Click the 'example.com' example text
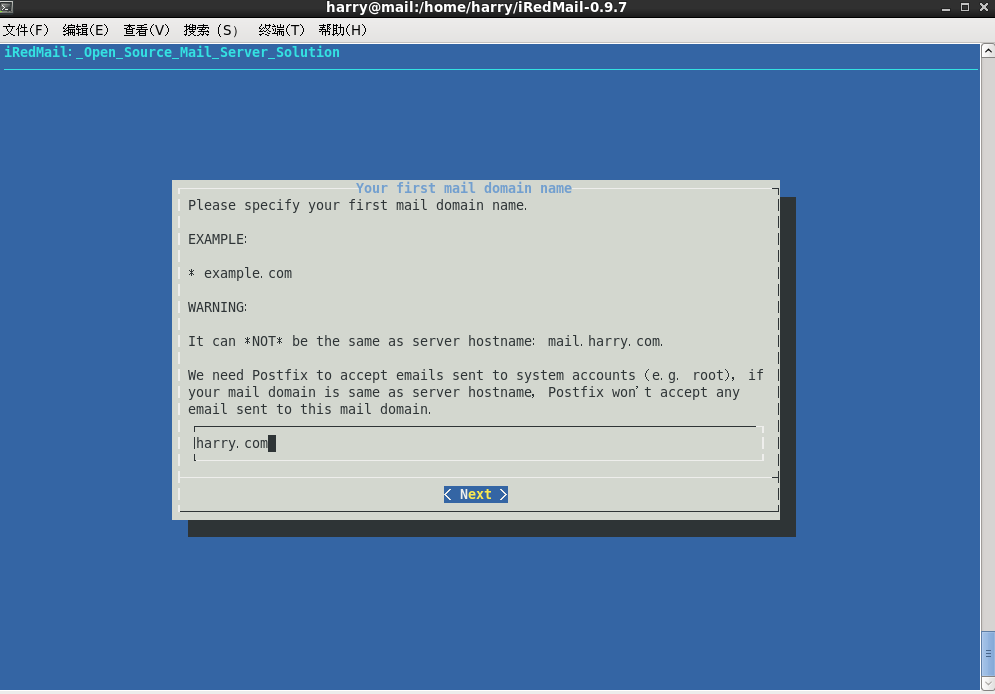This screenshot has height=694, width=995. 247,273
